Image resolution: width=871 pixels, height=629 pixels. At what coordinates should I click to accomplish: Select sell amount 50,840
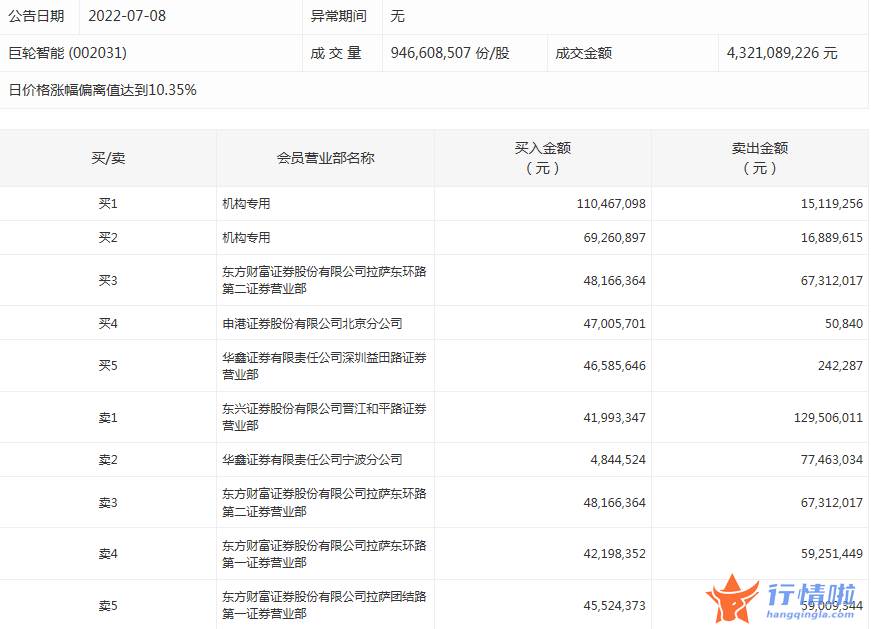pyautogui.click(x=844, y=323)
